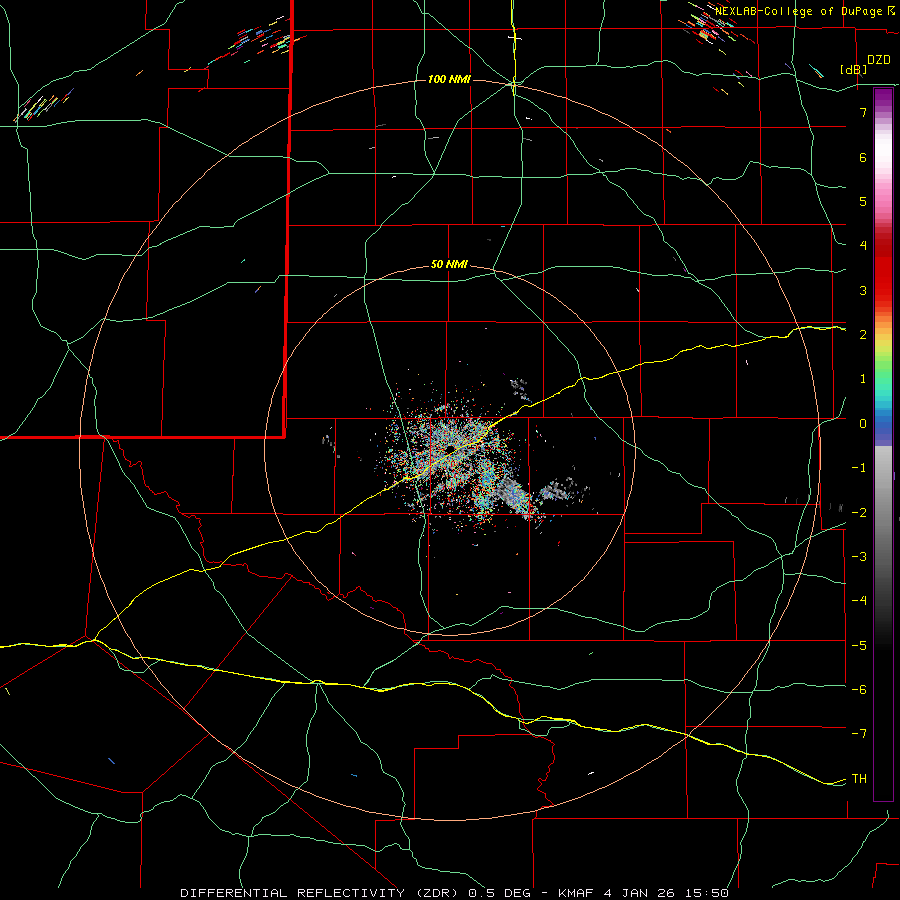Click the "-4" scale label
The height and width of the screenshot is (900, 900).
click(859, 600)
